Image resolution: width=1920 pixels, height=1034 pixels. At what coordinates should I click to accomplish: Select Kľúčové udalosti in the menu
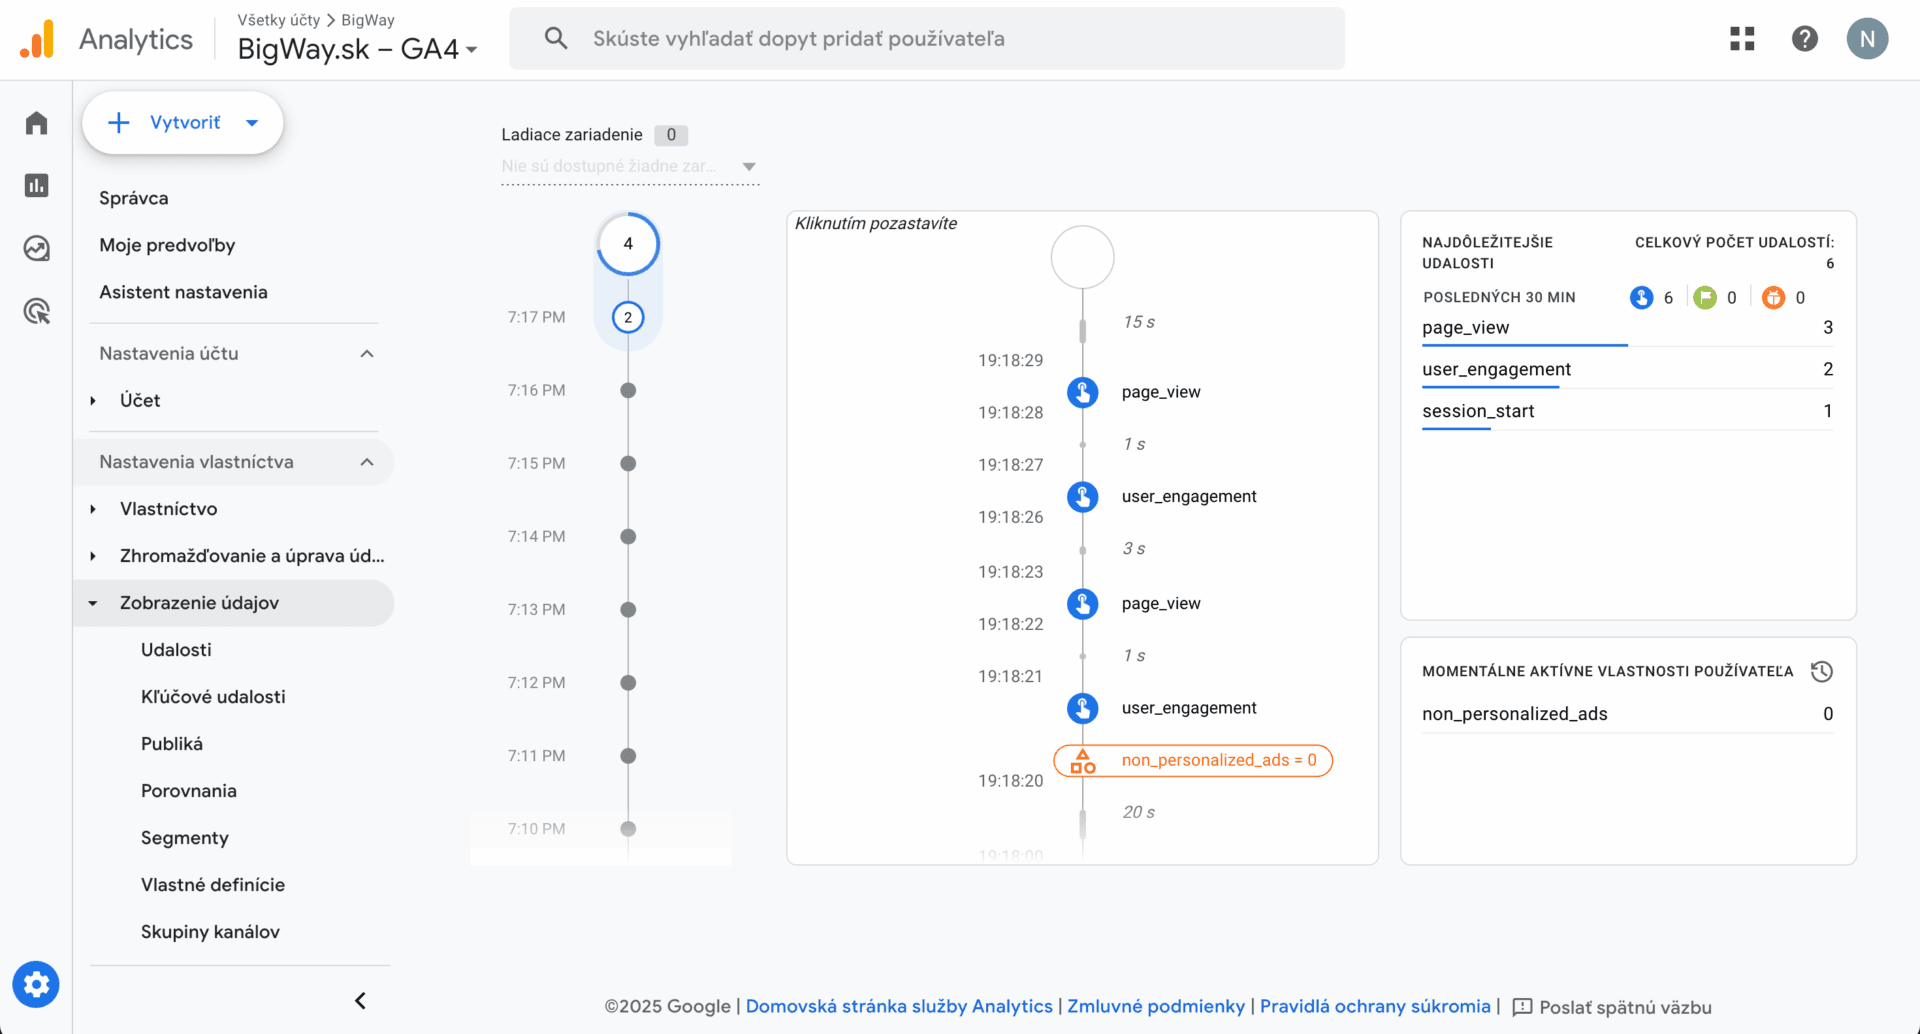(x=213, y=697)
